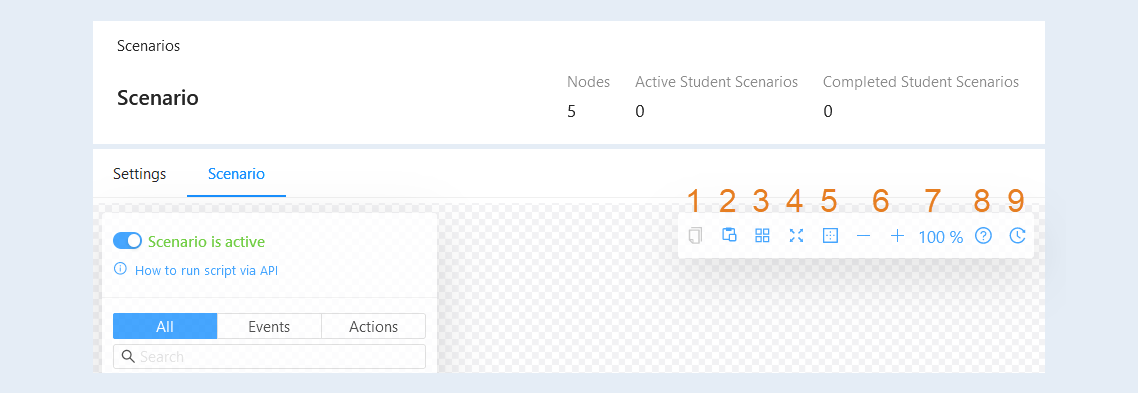Click Completed Student Scenarios label
Image resolution: width=1138 pixels, height=393 pixels.
[921, 82]
